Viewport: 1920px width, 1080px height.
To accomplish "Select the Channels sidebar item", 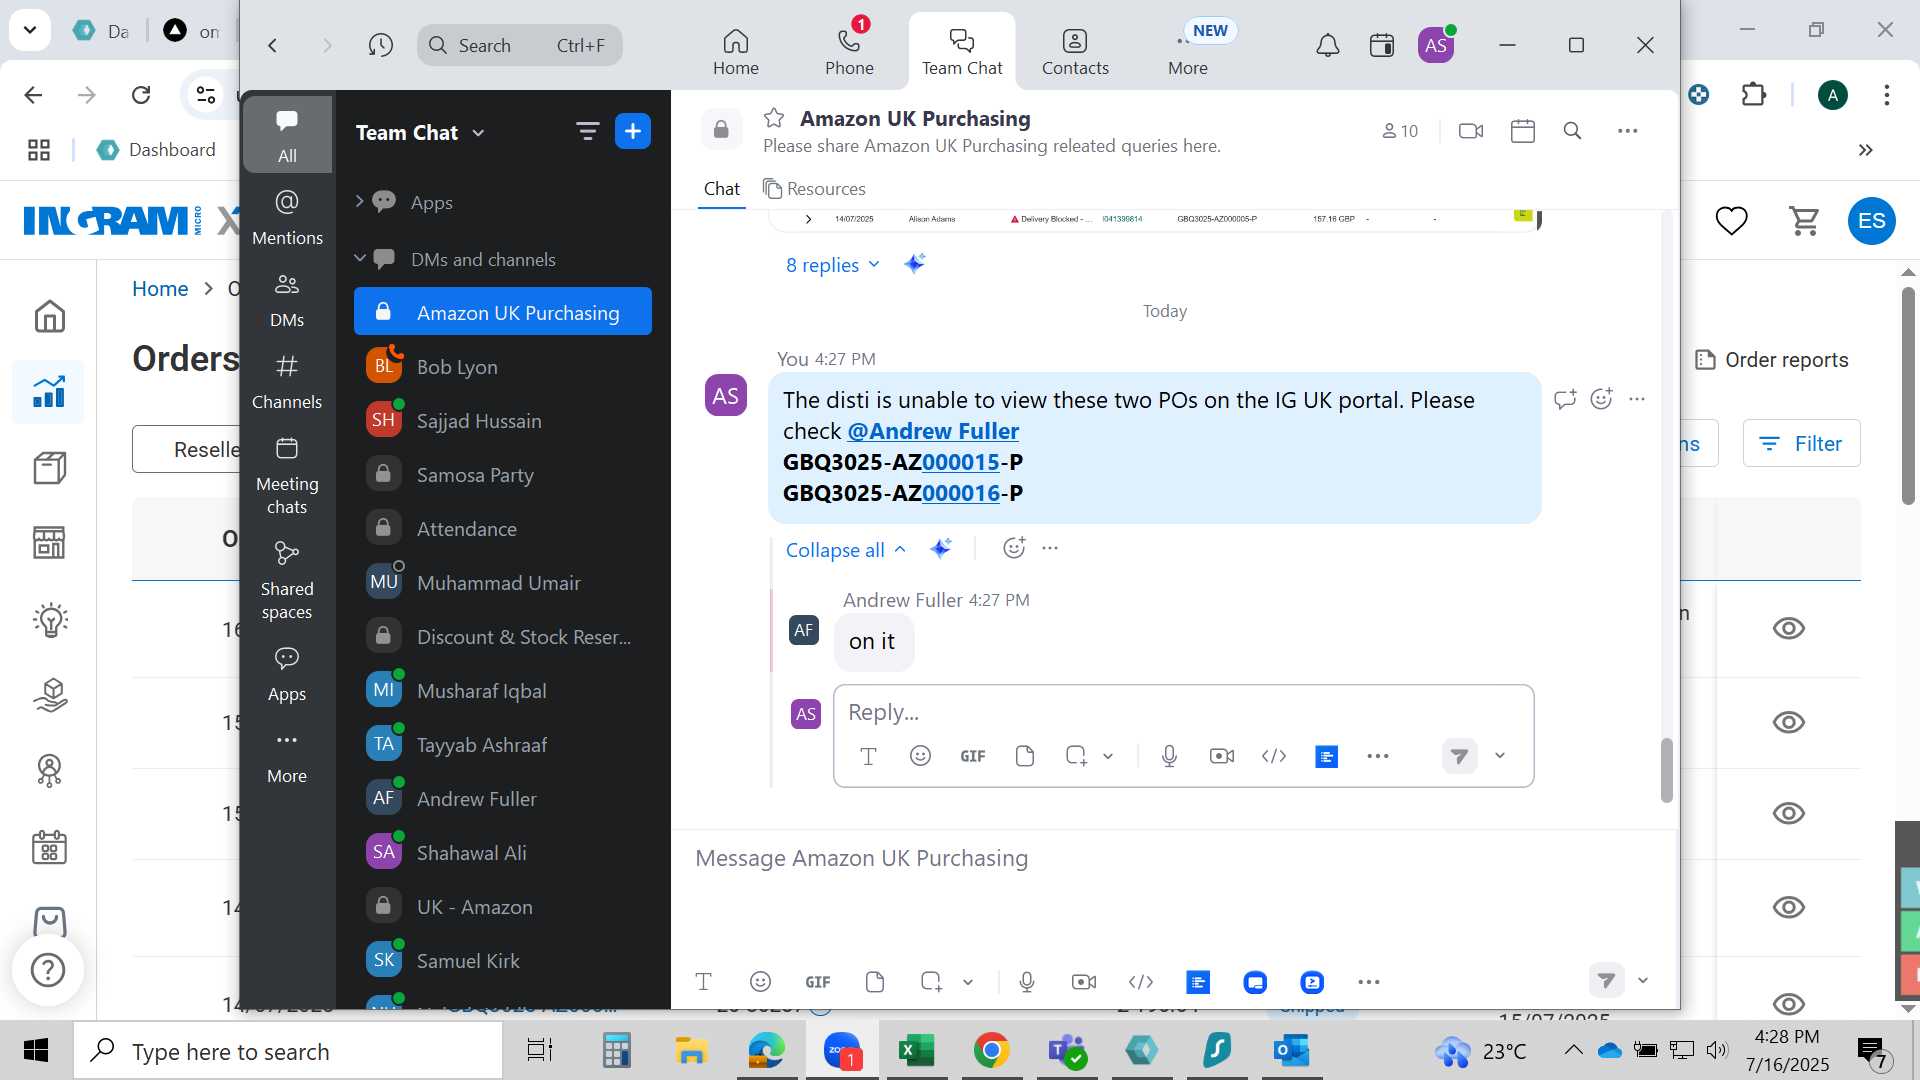I will pos(287,381).
